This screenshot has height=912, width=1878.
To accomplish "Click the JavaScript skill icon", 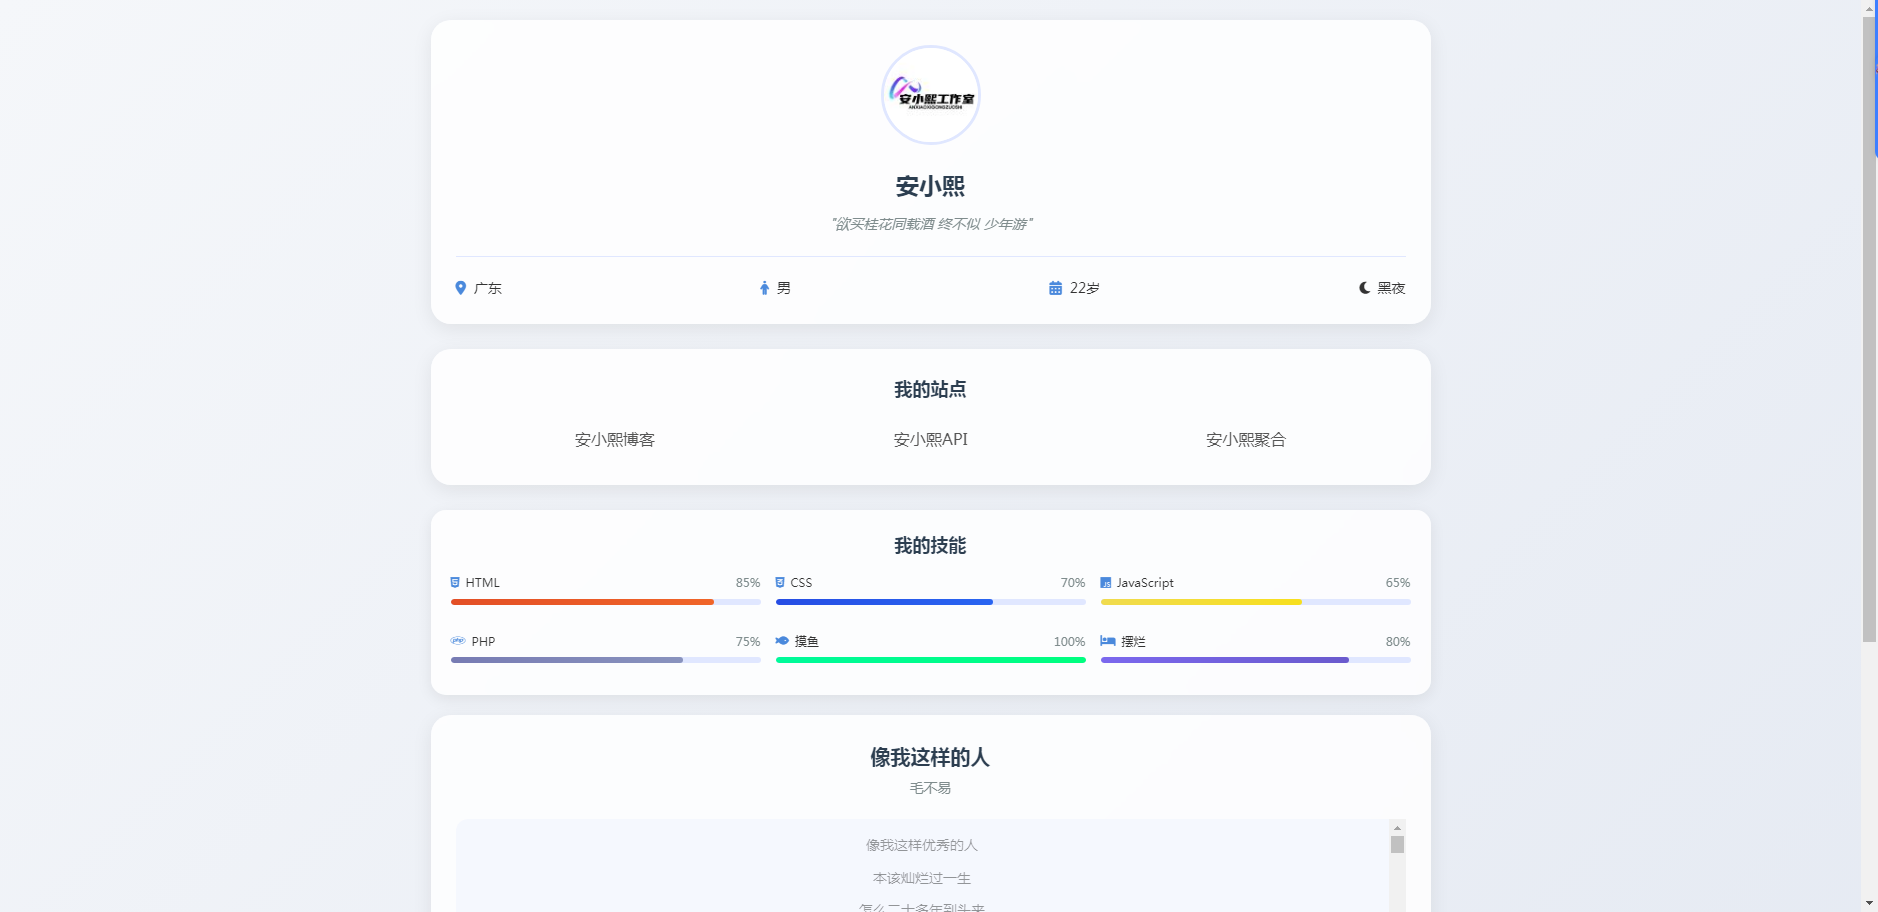I will pos(1106,583).
